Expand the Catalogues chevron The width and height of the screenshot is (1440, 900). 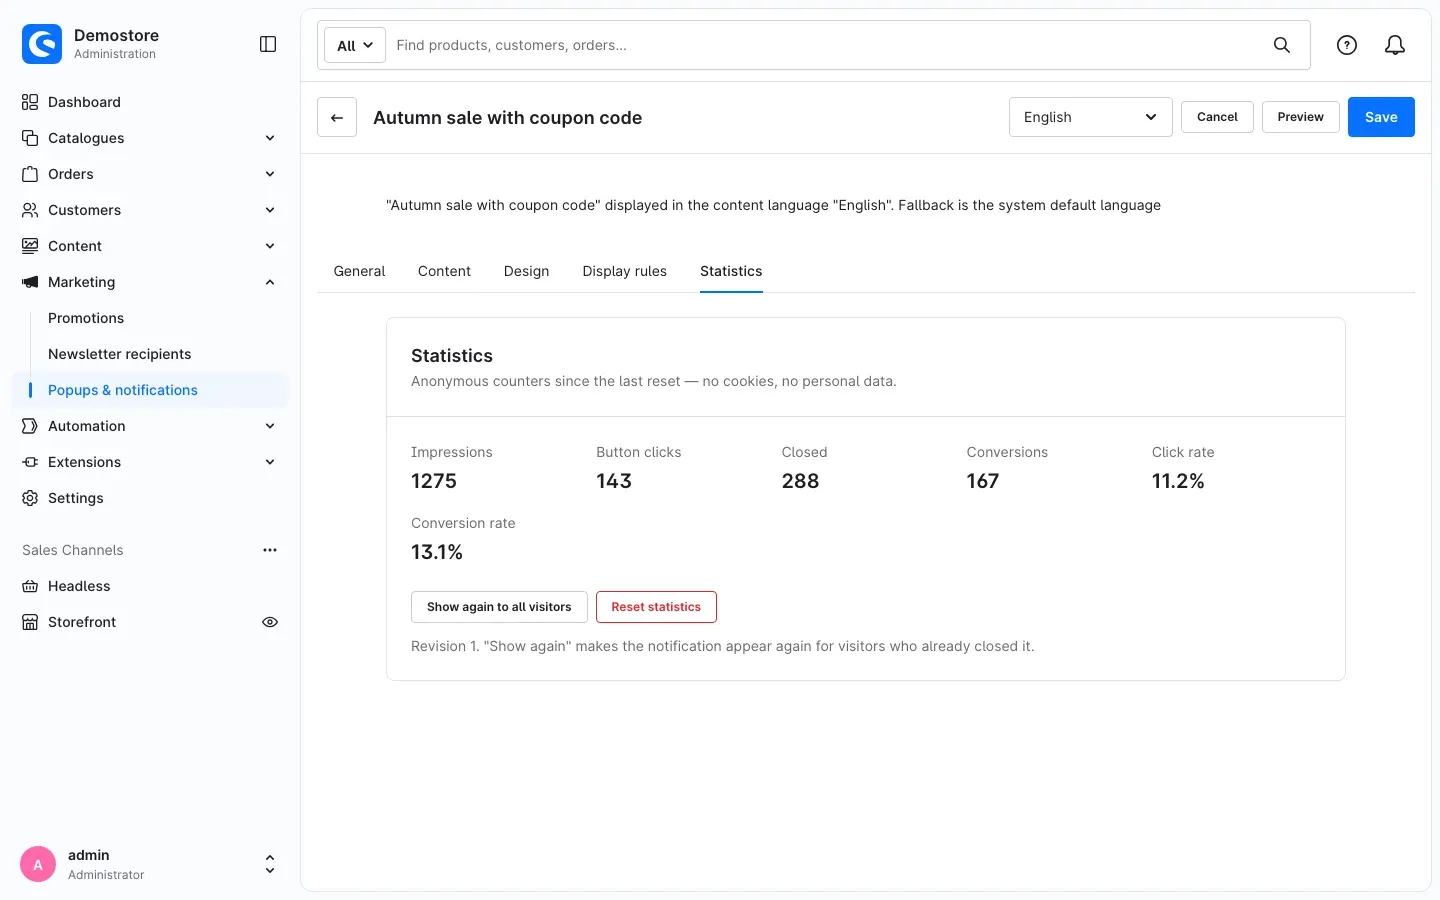(270, 138)
